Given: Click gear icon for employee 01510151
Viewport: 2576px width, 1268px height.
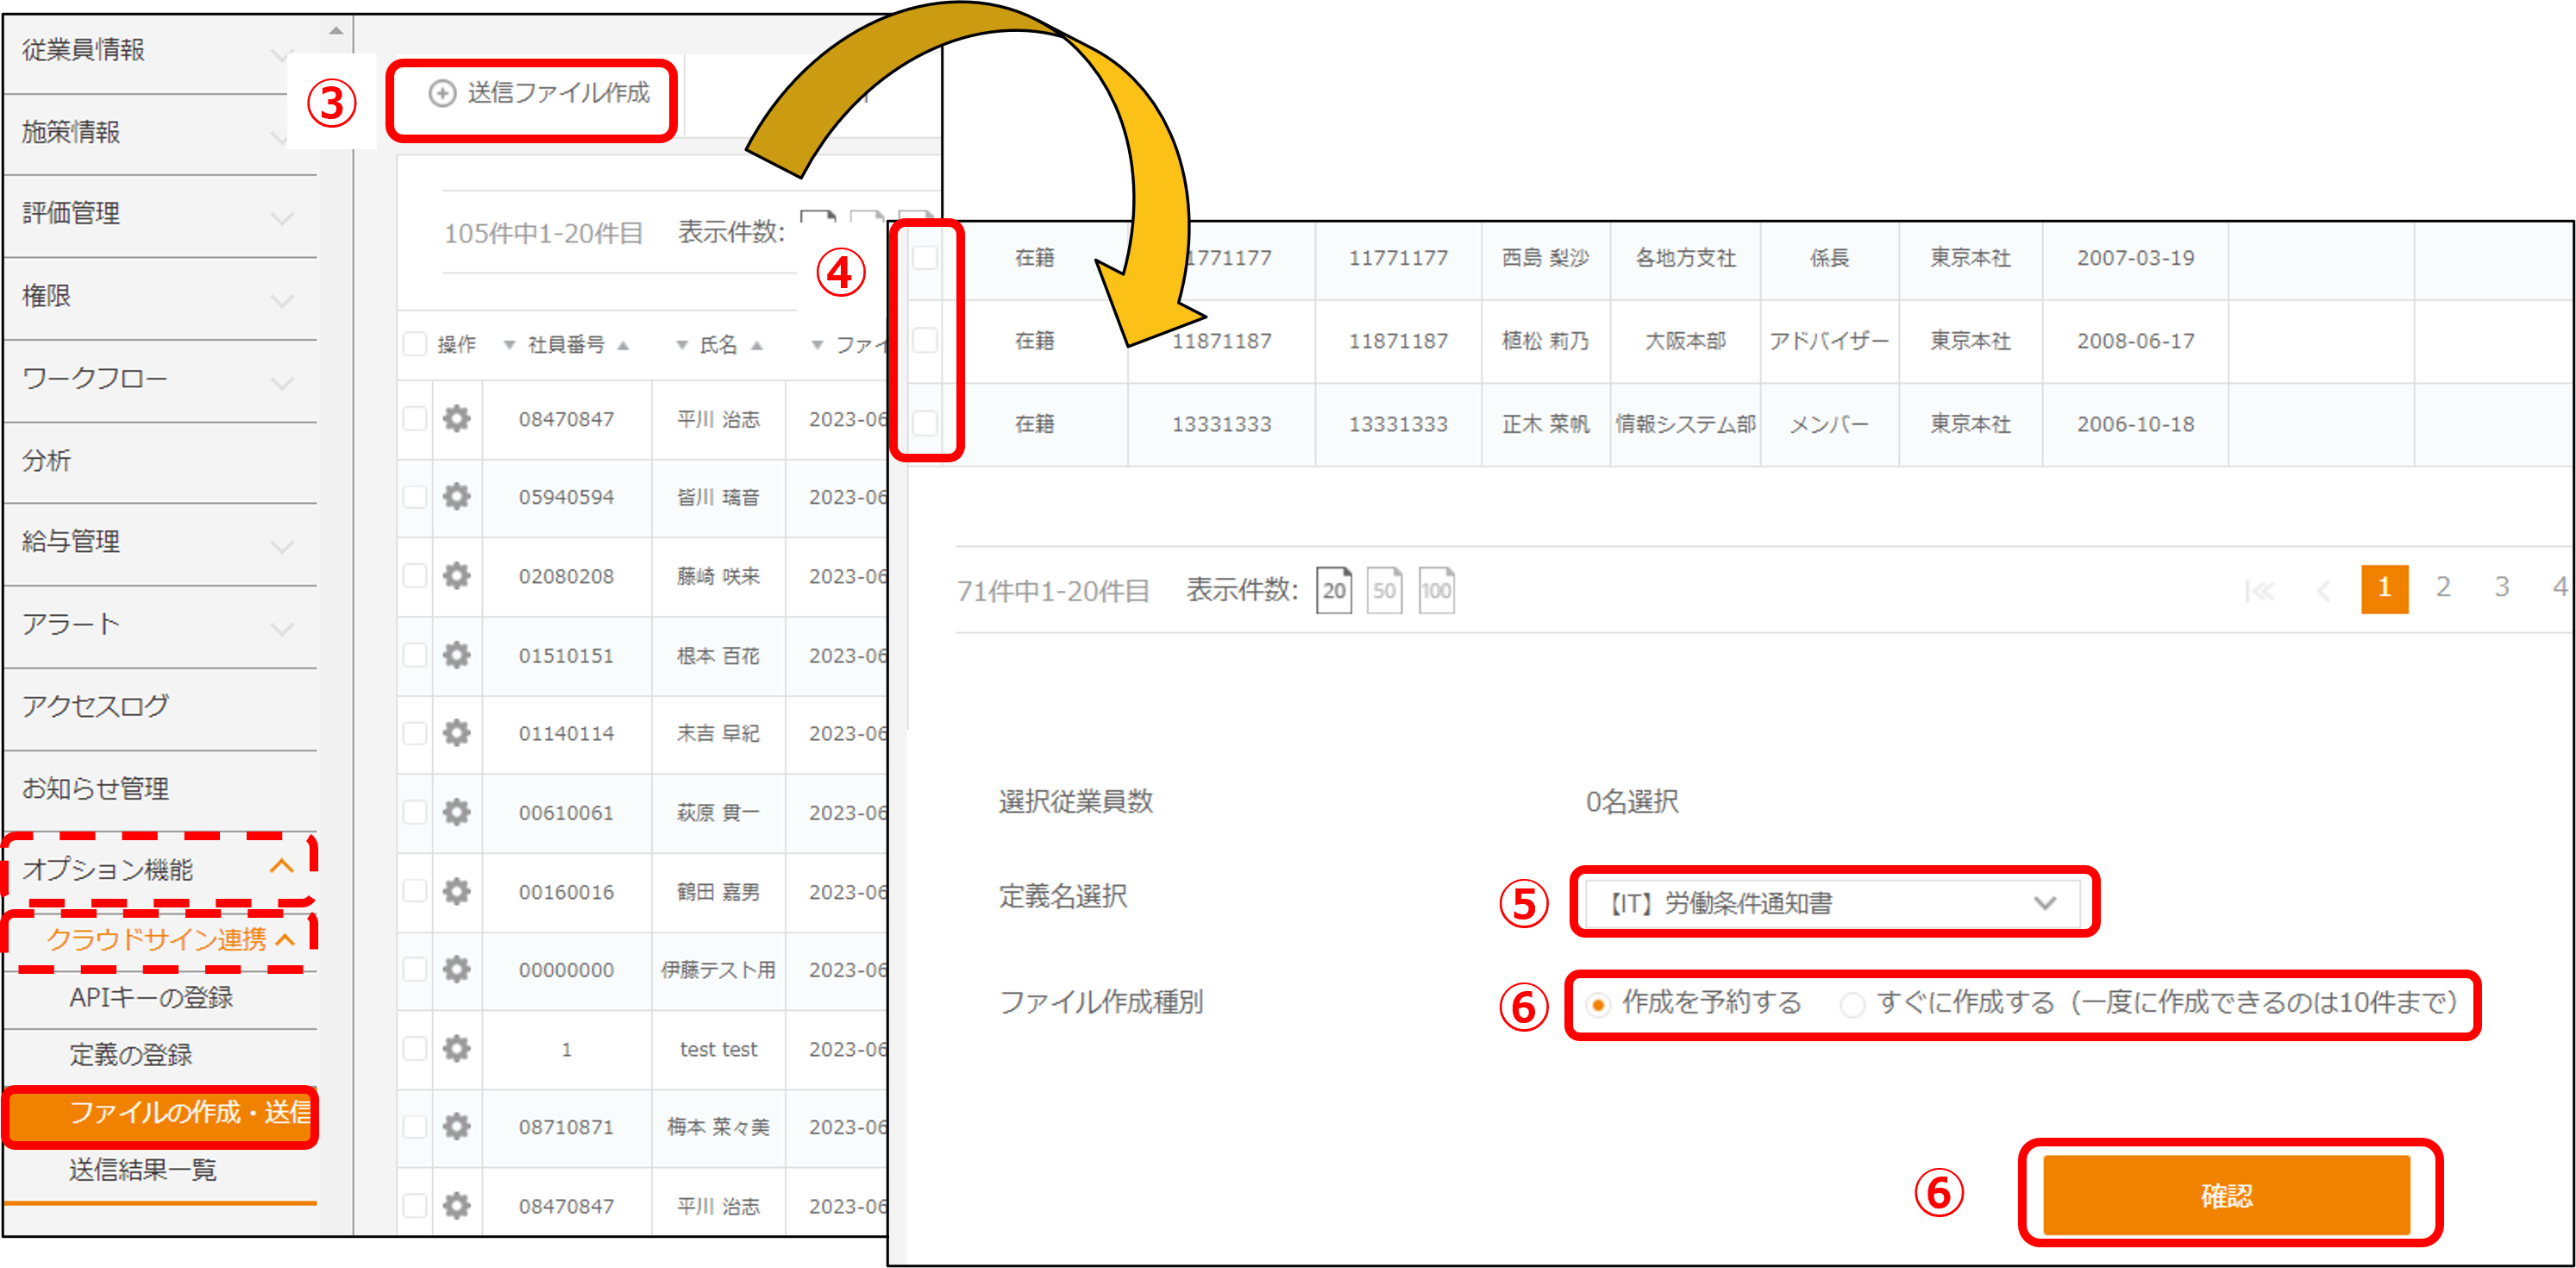Looking at the screenshot, I should click(457, 655).
